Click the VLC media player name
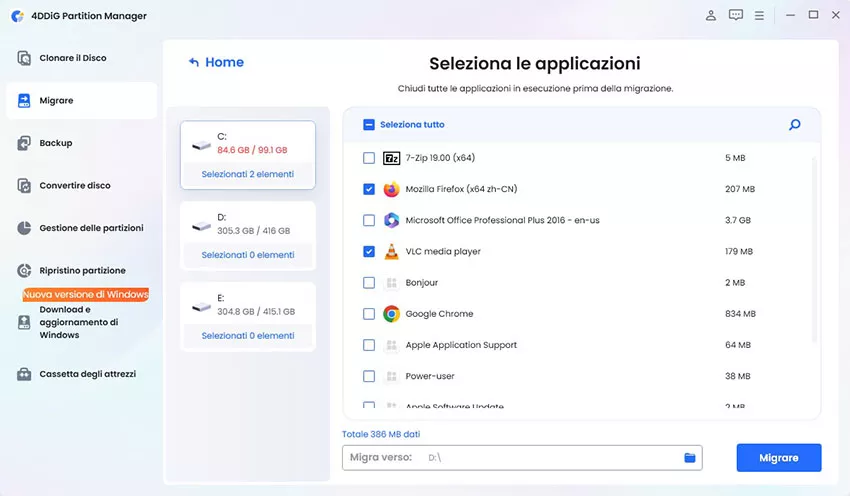This screenshot has height=496, width=850. pos(443,252)
